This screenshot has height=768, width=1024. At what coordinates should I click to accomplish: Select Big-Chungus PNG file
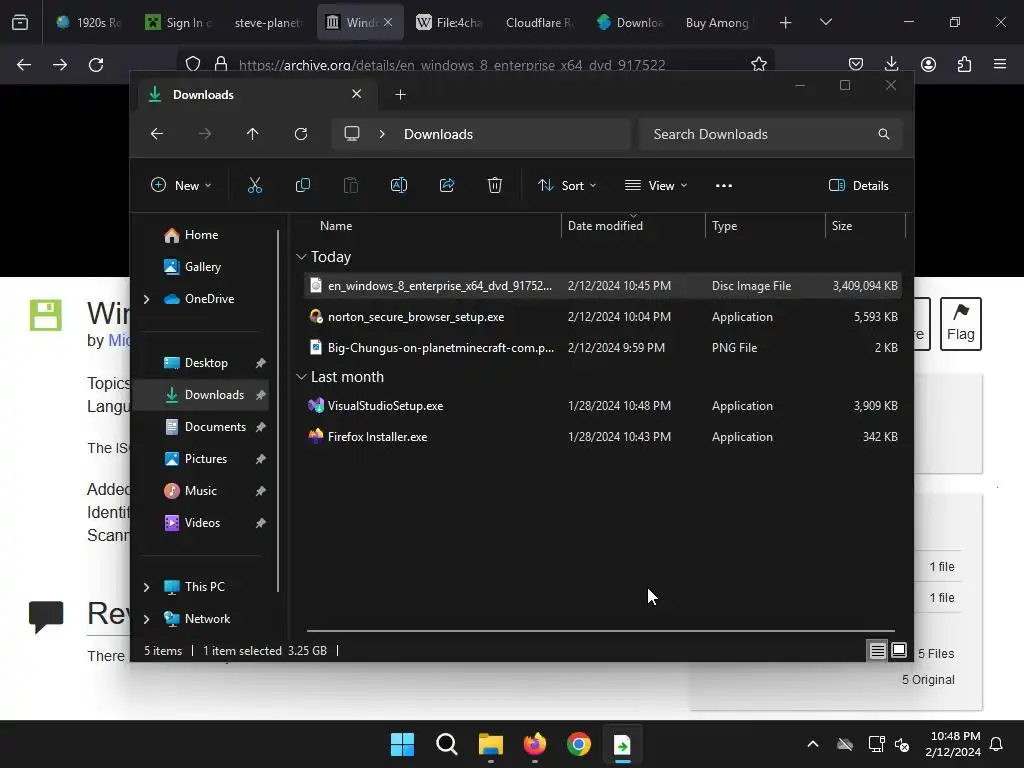[x=603, y=348]
